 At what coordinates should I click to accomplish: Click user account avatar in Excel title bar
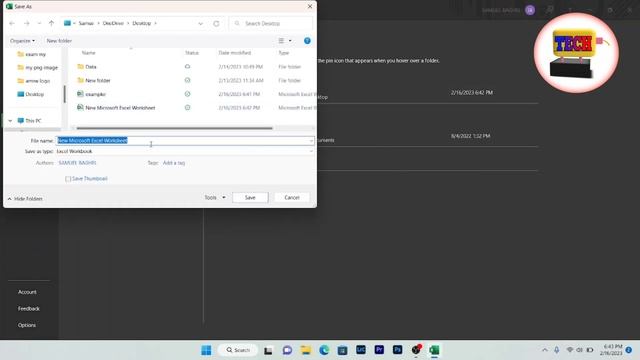point(530,10)
